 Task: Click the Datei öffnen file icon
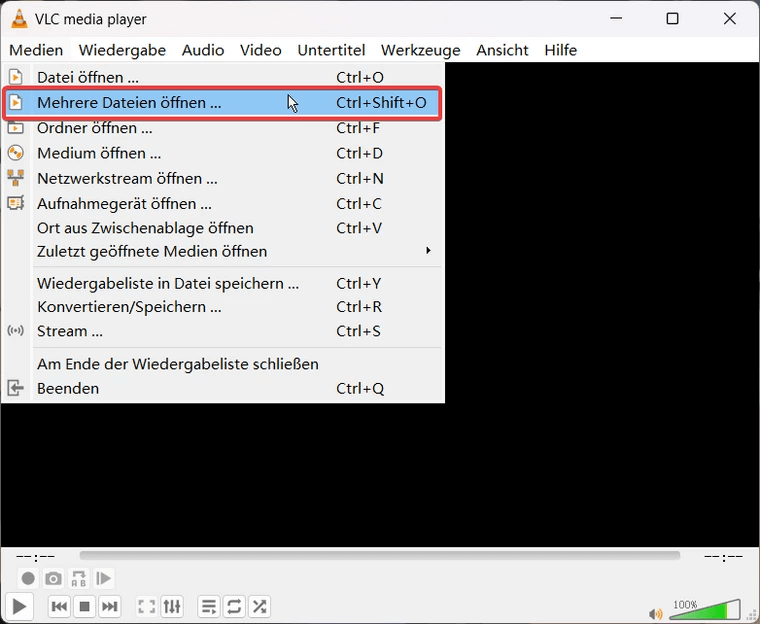(16, 77)
